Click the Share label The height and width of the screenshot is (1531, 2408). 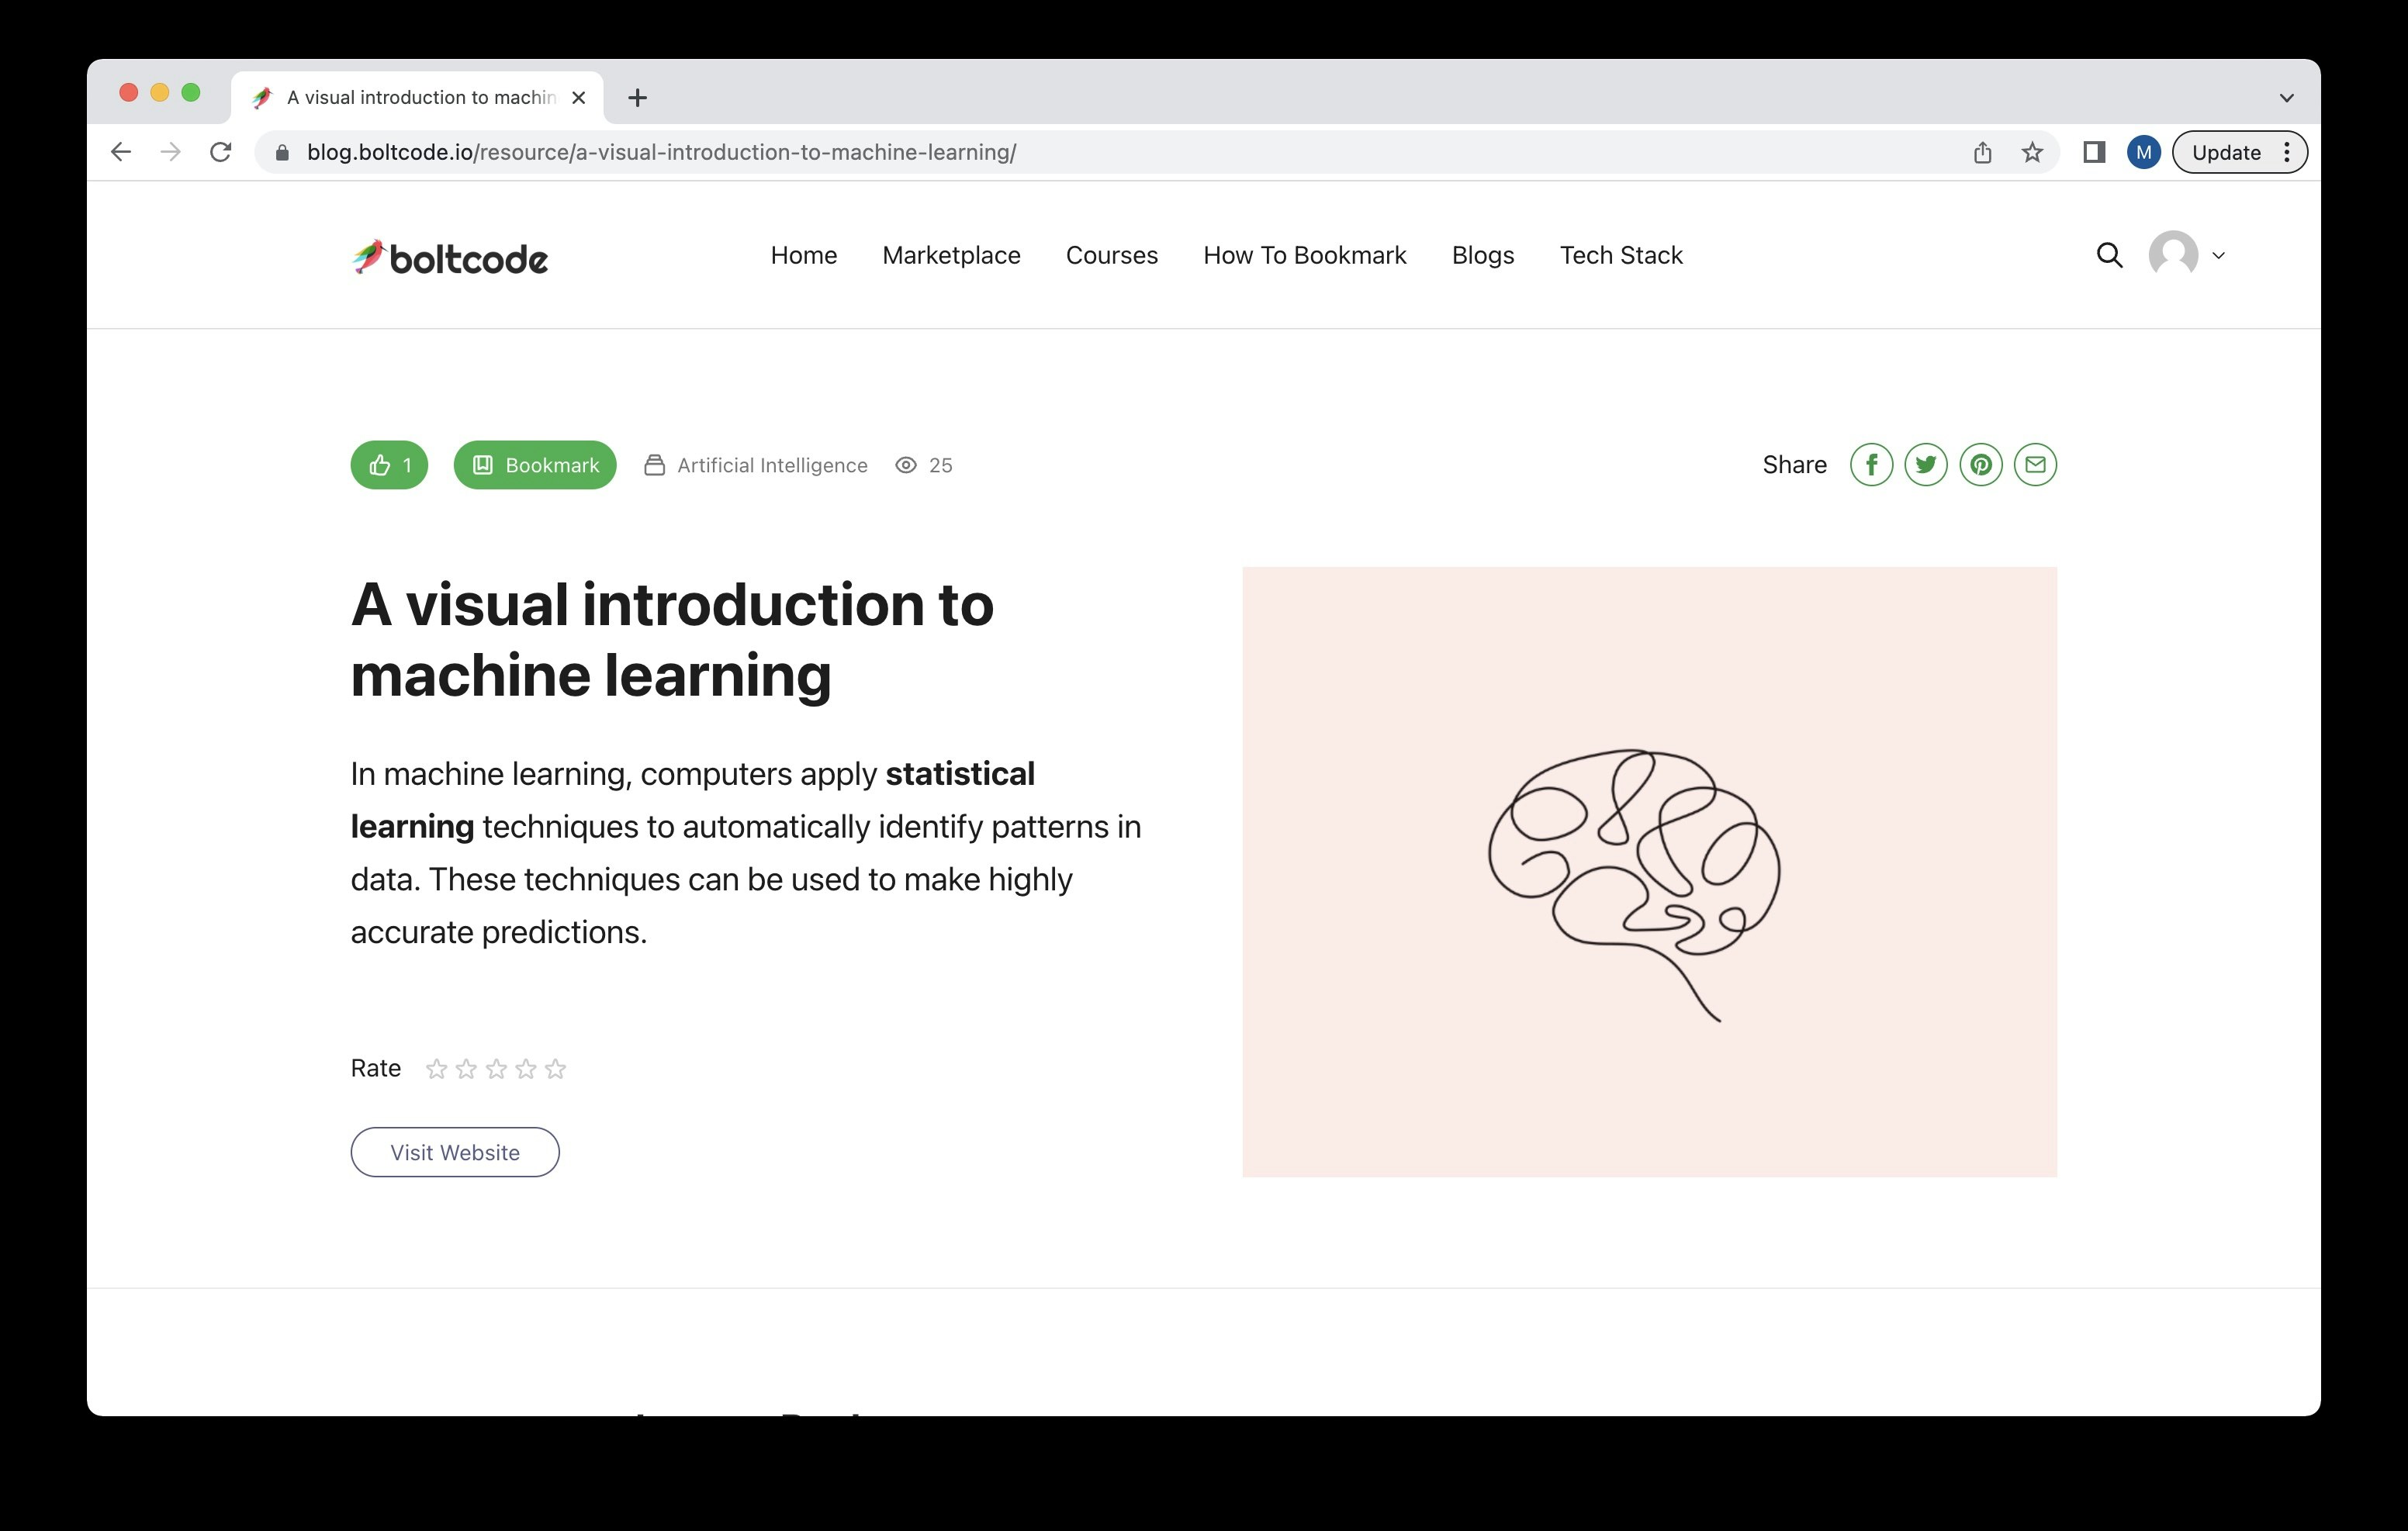(x=1794, y=465)
